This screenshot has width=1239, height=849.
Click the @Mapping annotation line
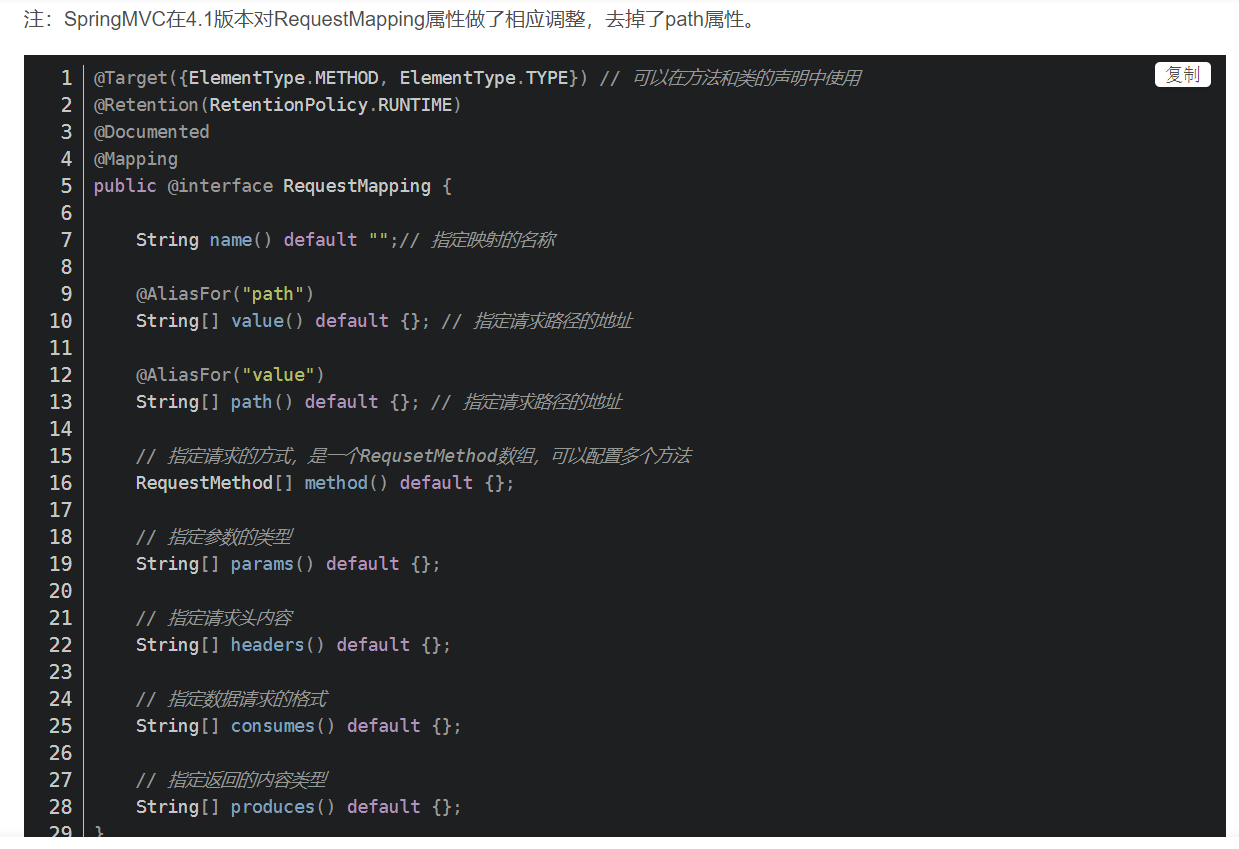click(x=136, y=159)
